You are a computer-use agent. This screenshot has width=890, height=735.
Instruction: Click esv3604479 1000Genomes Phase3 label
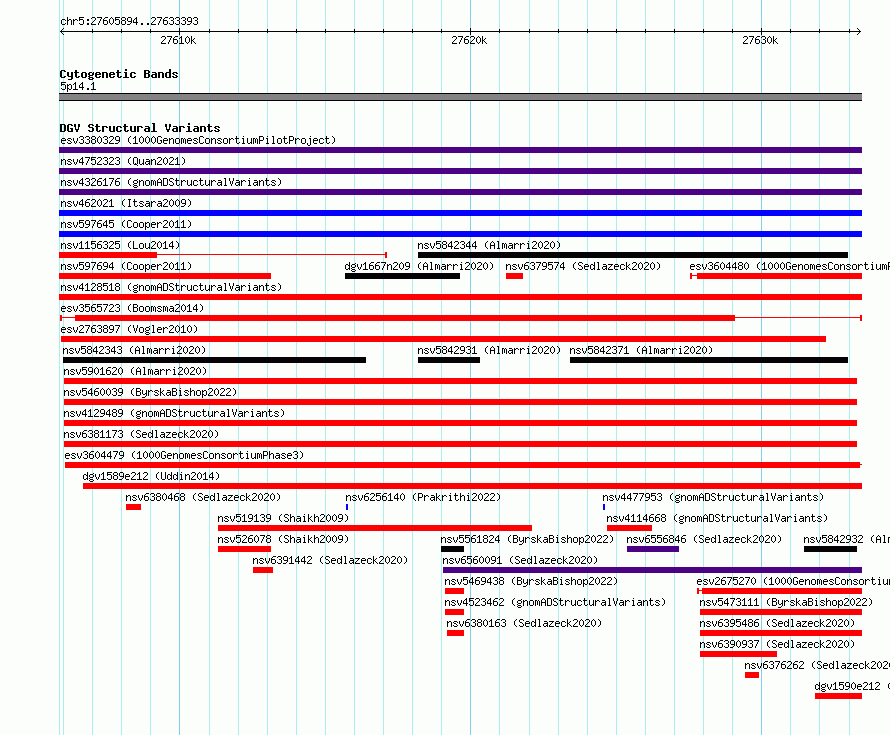pos(184,455)
